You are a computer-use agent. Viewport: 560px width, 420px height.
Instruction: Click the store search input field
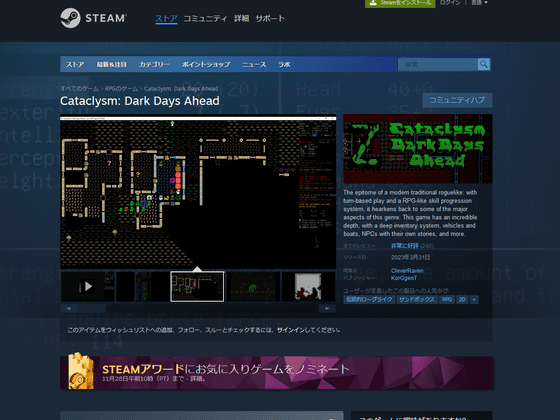tap(438, 65)
